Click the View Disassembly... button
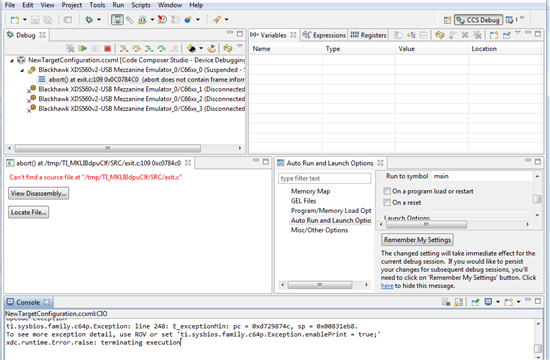The image size is (550, 360). point(39,193)
